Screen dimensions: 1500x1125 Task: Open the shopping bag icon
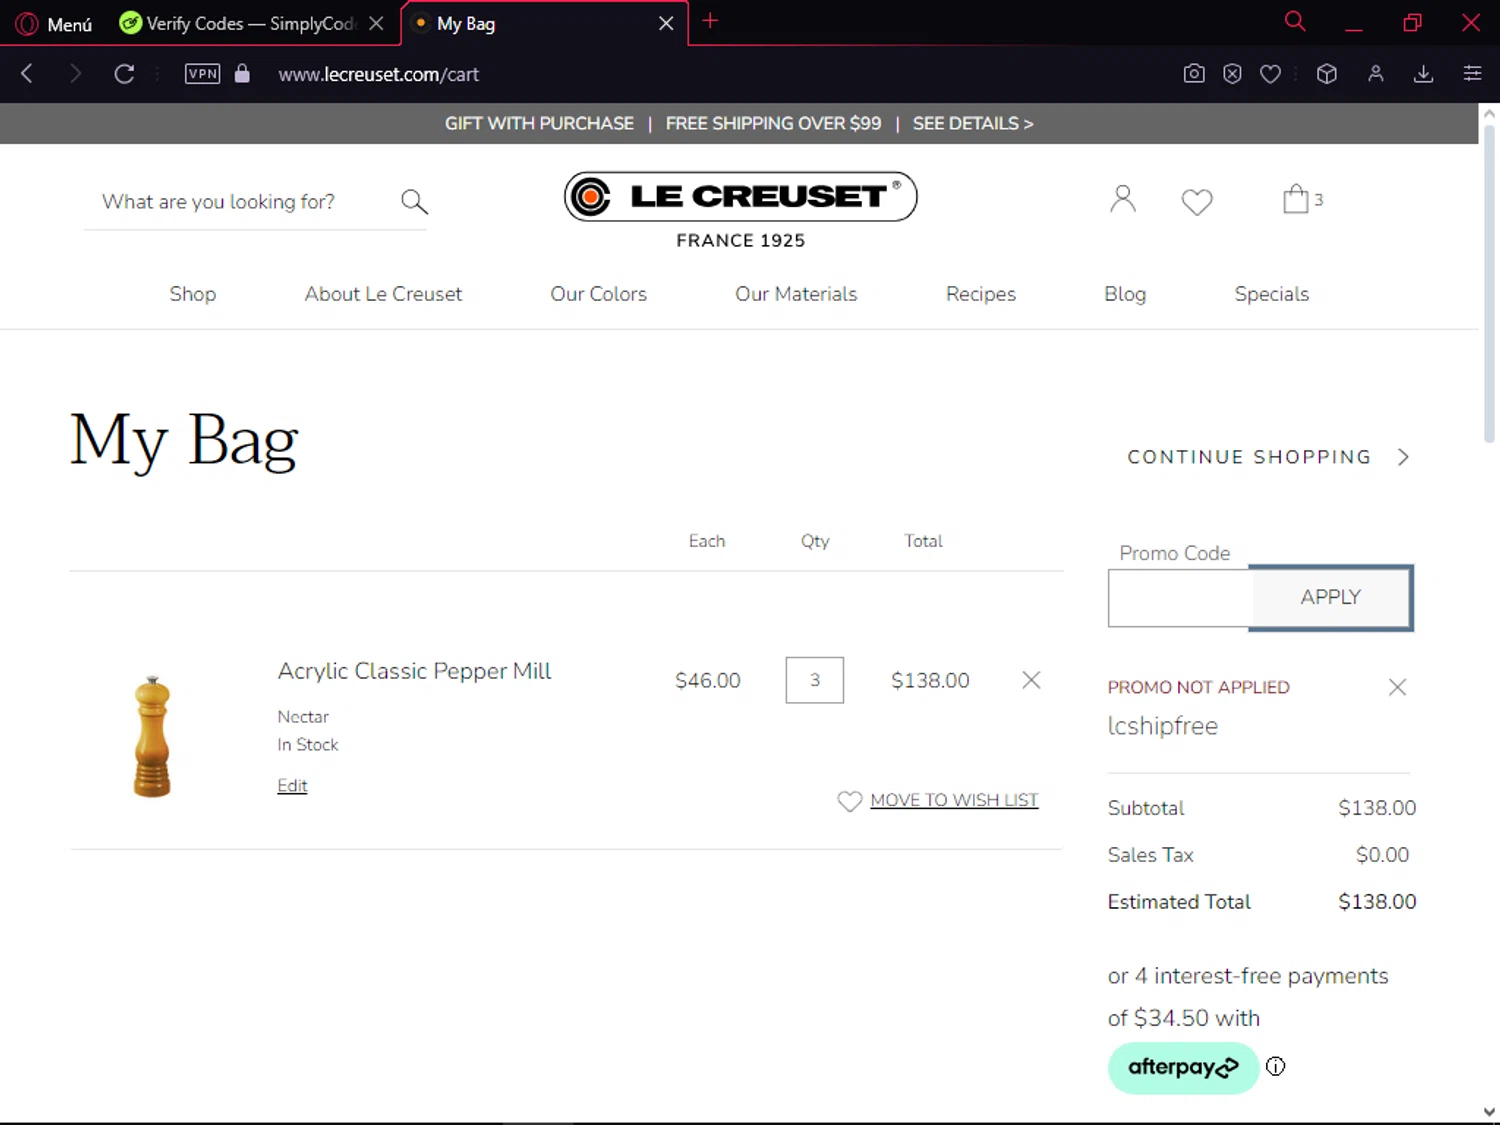1296,199
